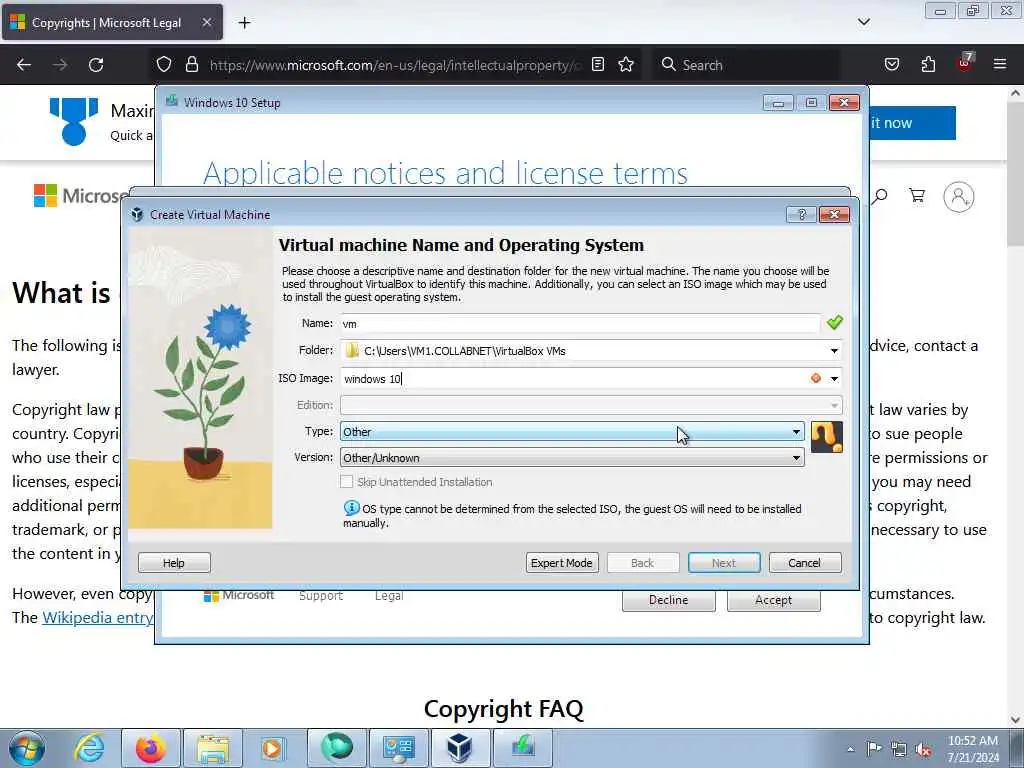Click the Firefox URL address field
The image size is (1024, 768).
pos(395,65)
